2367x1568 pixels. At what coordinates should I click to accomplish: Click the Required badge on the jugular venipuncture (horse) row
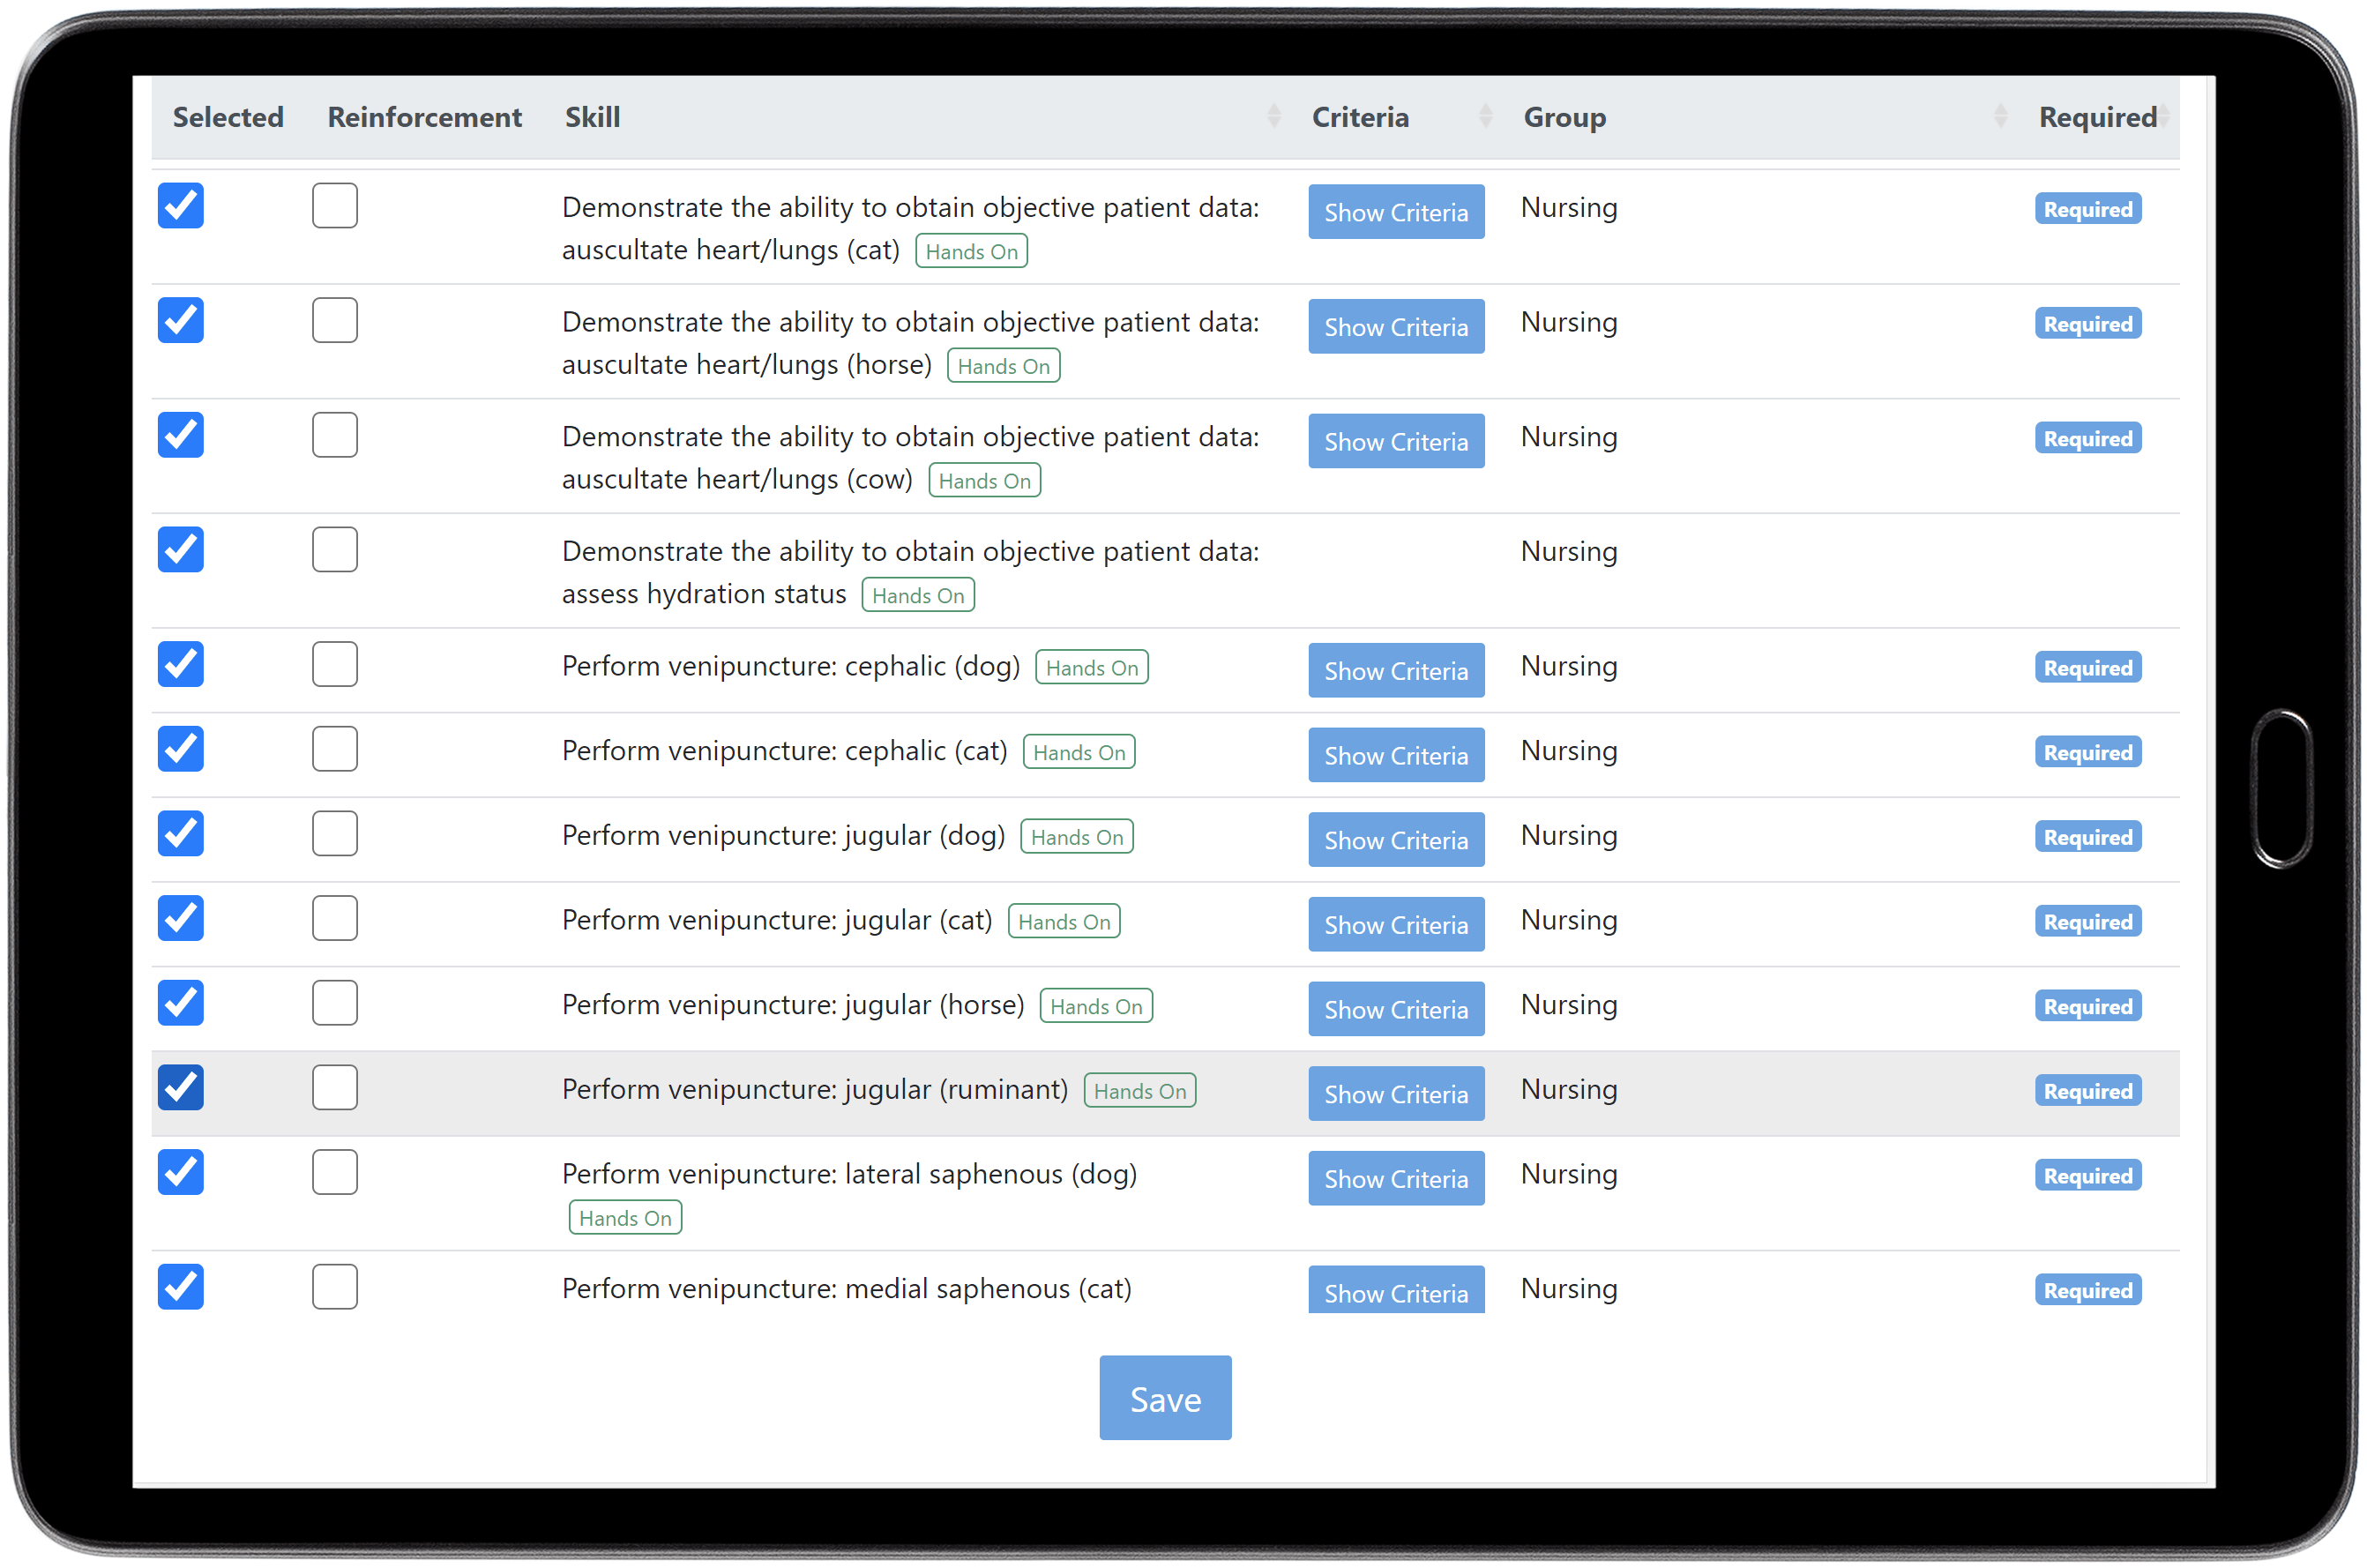pyautogui.click(x=2087, y=1006)
